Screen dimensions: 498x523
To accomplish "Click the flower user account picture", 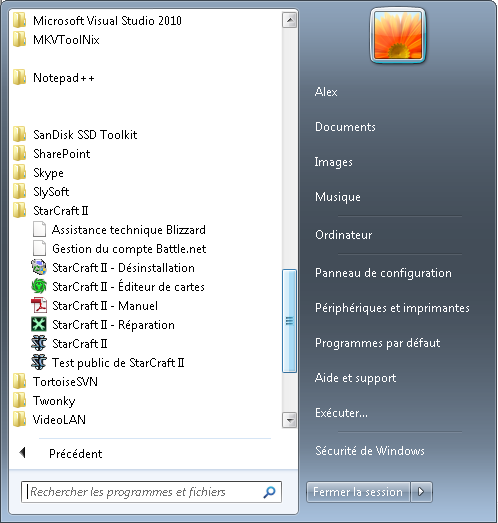I will click(x=398, y=35).
